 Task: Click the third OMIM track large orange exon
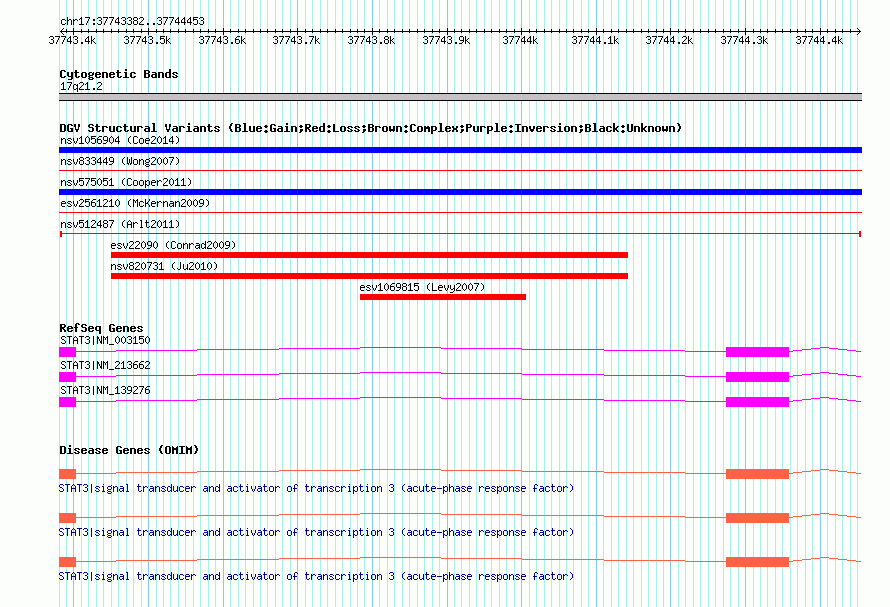[x=757, y=562]
